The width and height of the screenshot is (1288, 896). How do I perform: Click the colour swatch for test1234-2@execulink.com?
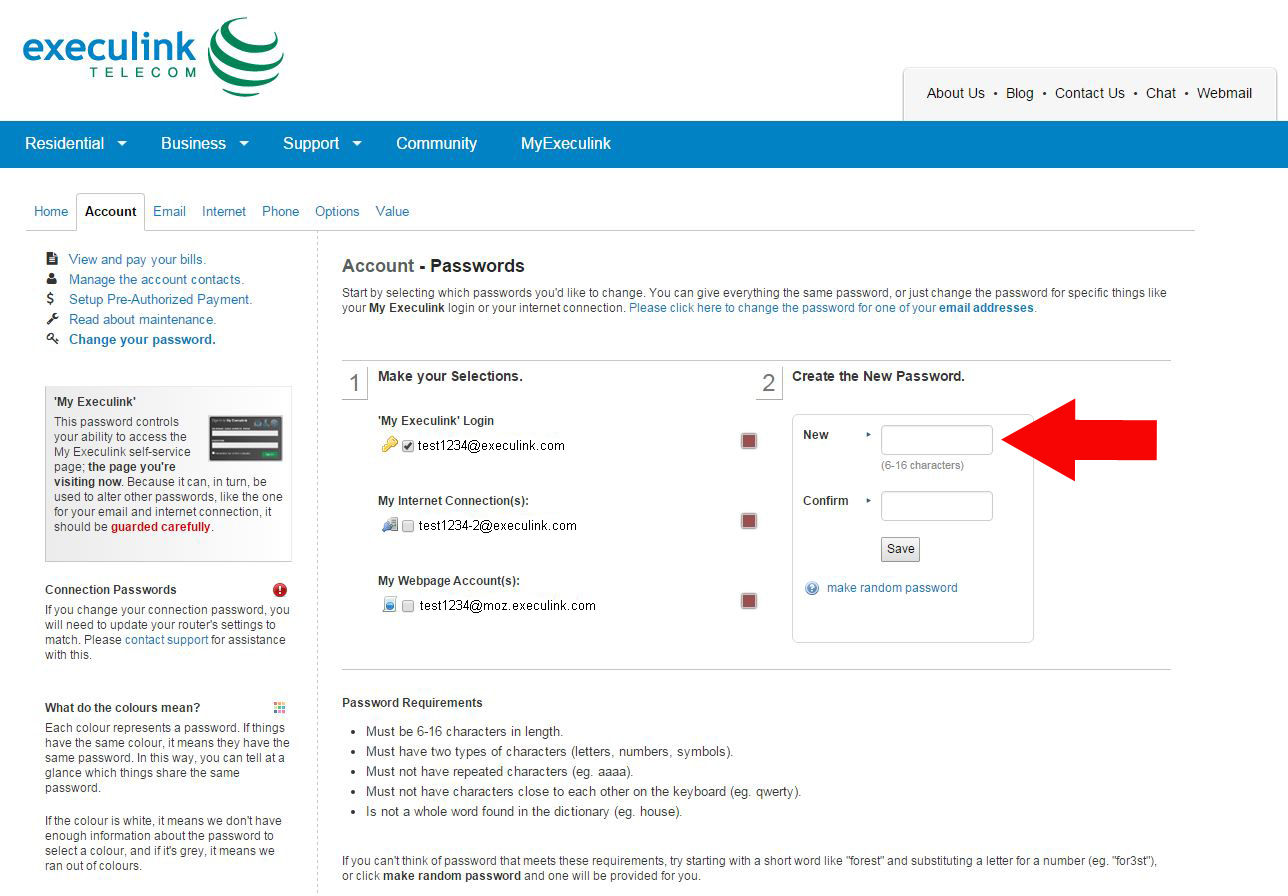pos(749,521)
